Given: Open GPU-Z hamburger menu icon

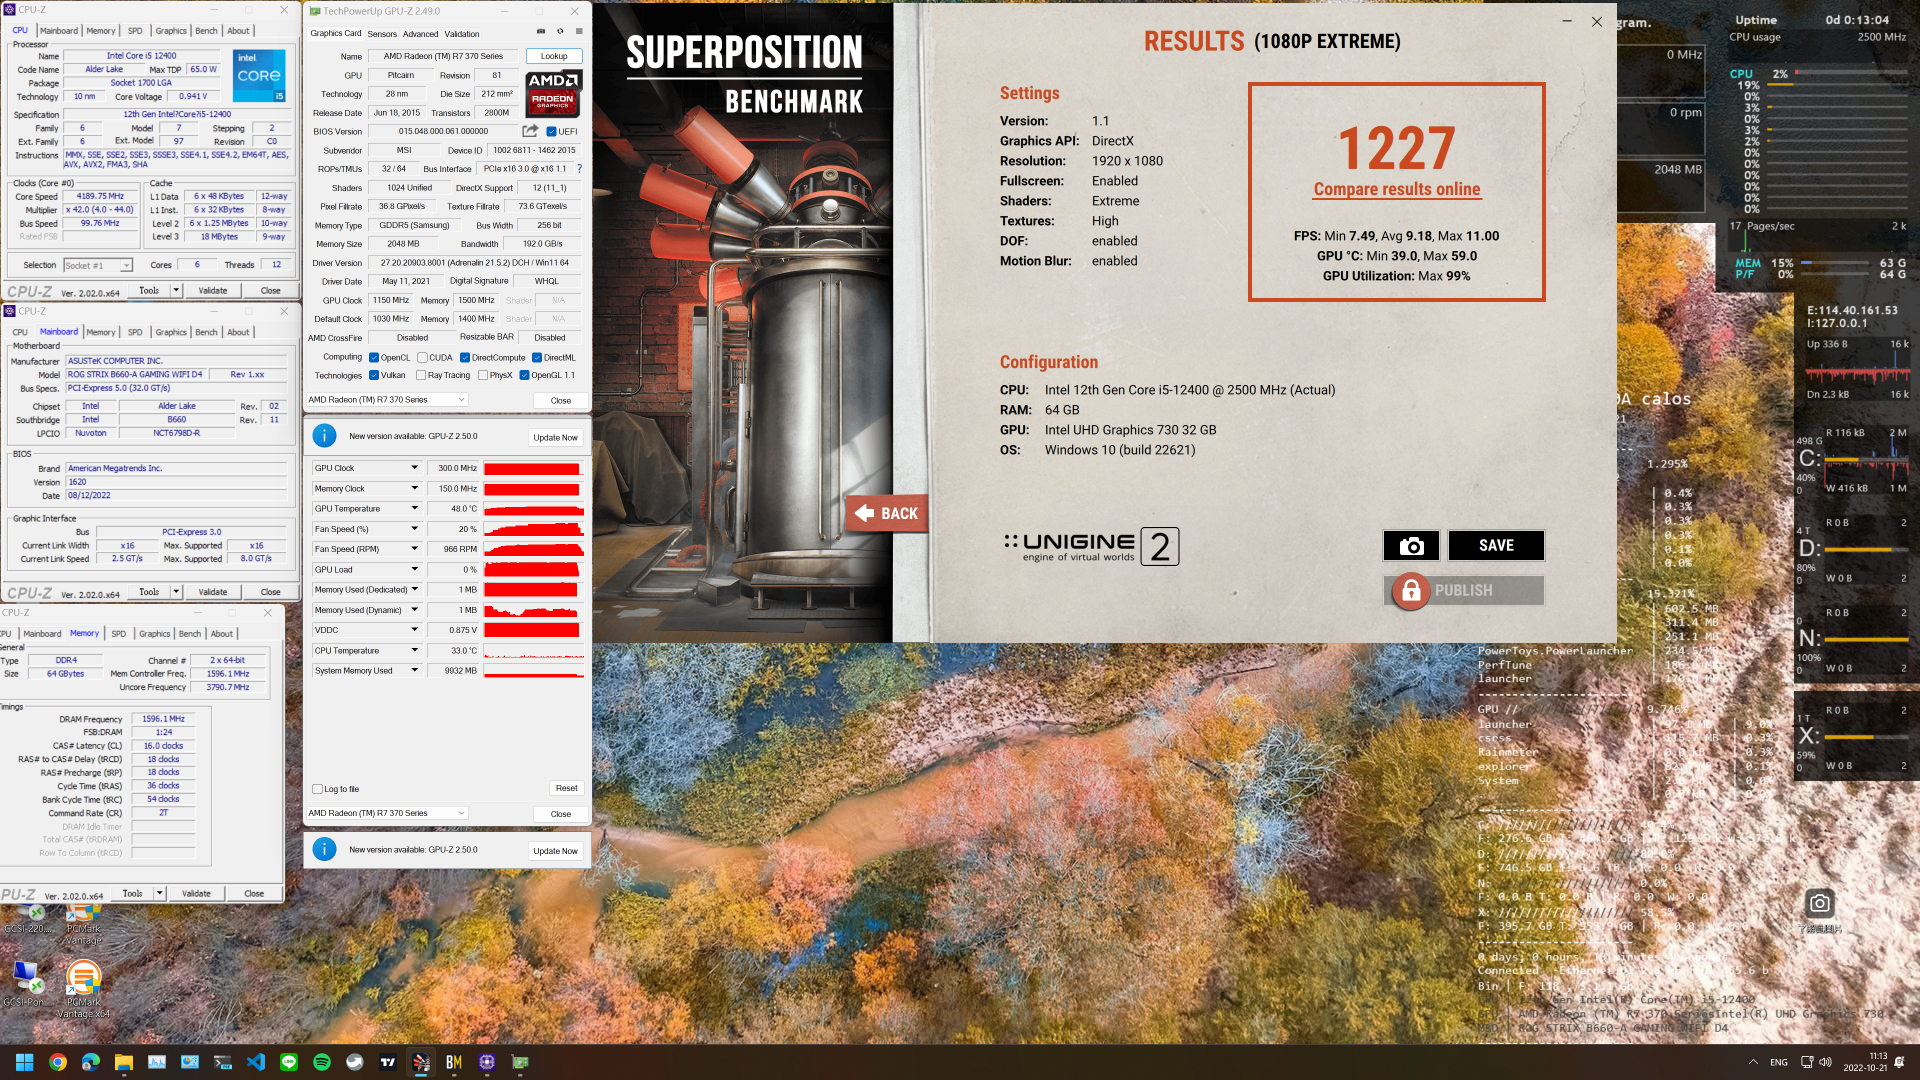Looking at the screenshot, I should [x=578, y=32].
